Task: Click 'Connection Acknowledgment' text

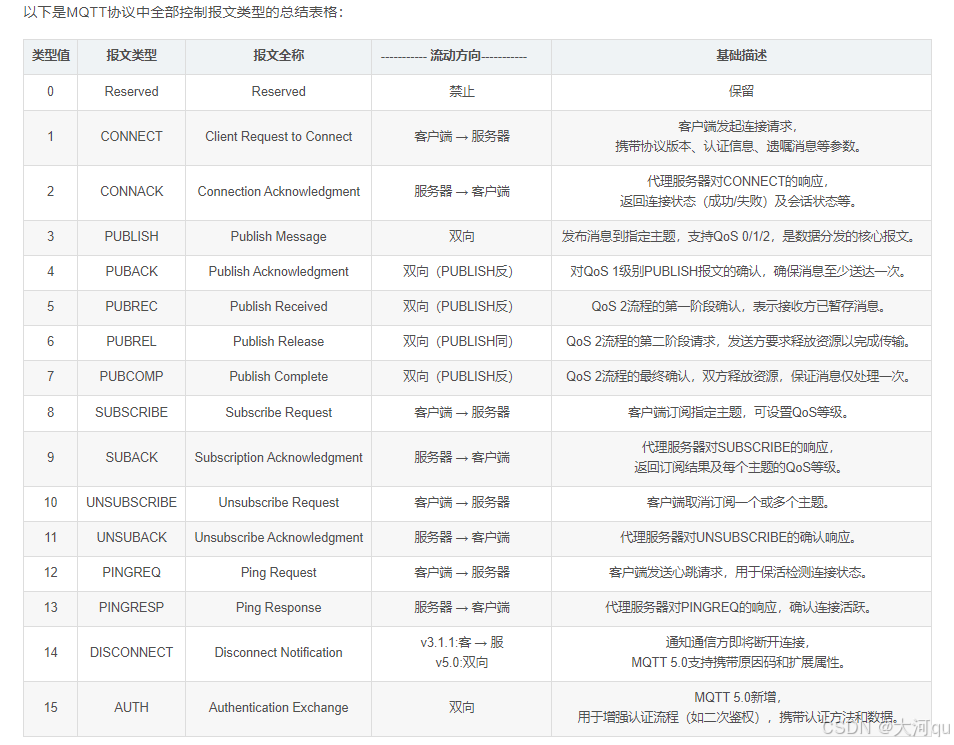Action: tap(279, 191)
